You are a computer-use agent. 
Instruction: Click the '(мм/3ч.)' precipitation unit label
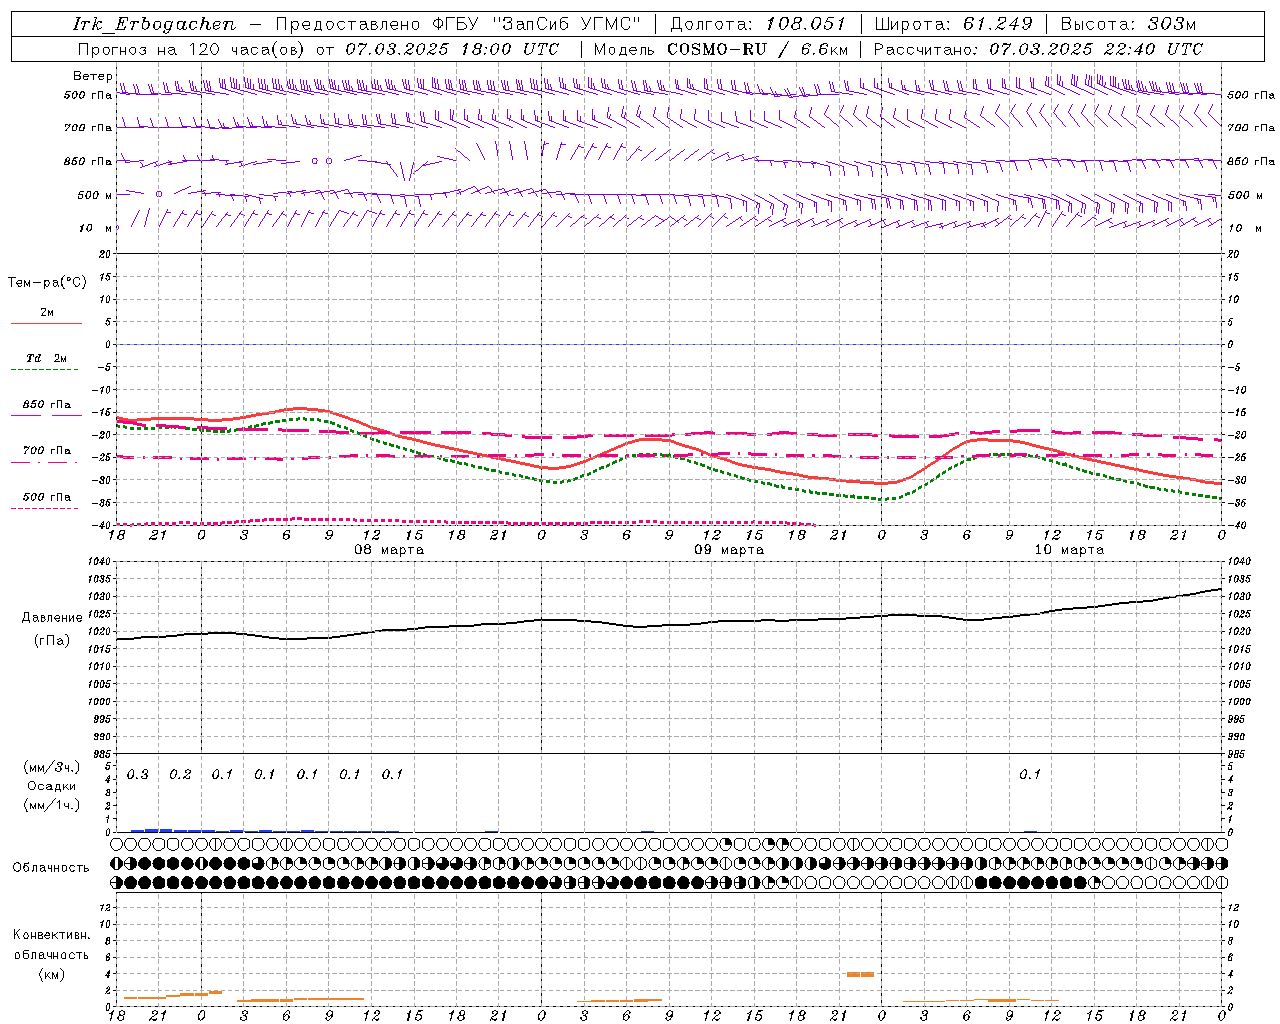click(x=52, y=768)
